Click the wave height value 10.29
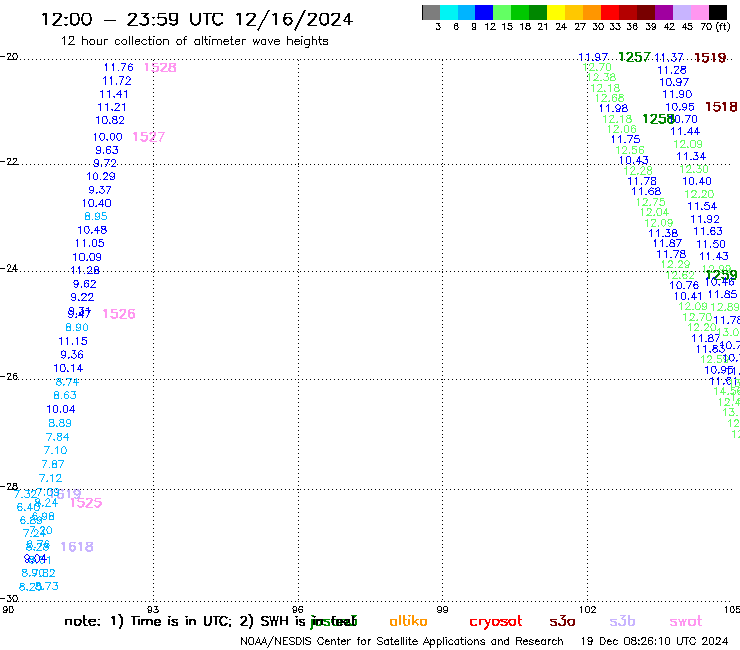The height and width of the screenshot is (650, 740). point(101,177)
